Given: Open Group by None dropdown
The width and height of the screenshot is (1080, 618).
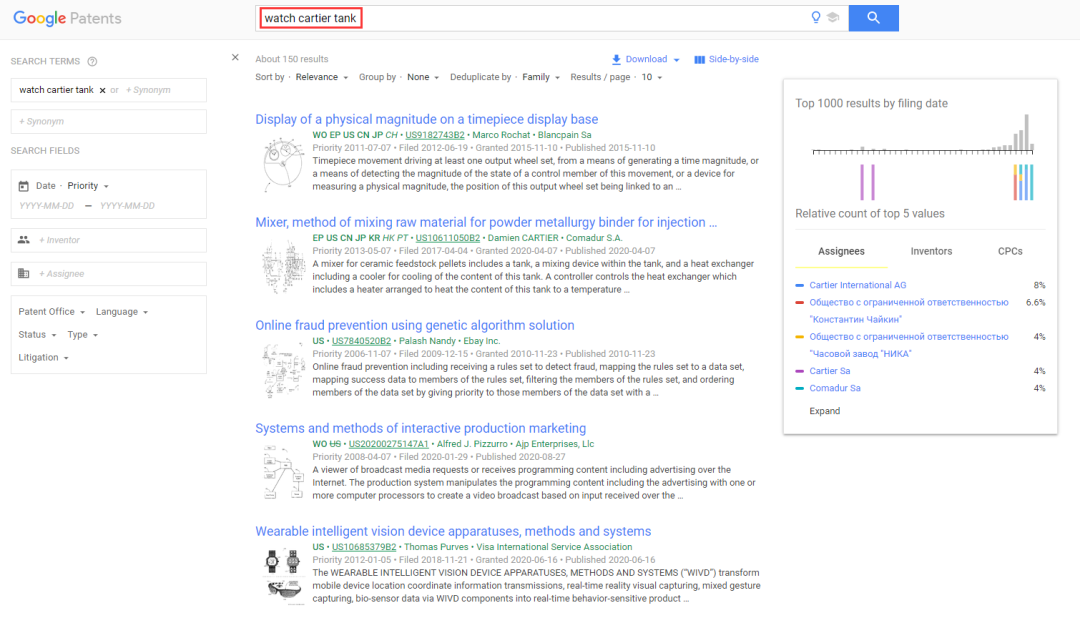Looking at the screenshot, I should (x=423, y=77).
